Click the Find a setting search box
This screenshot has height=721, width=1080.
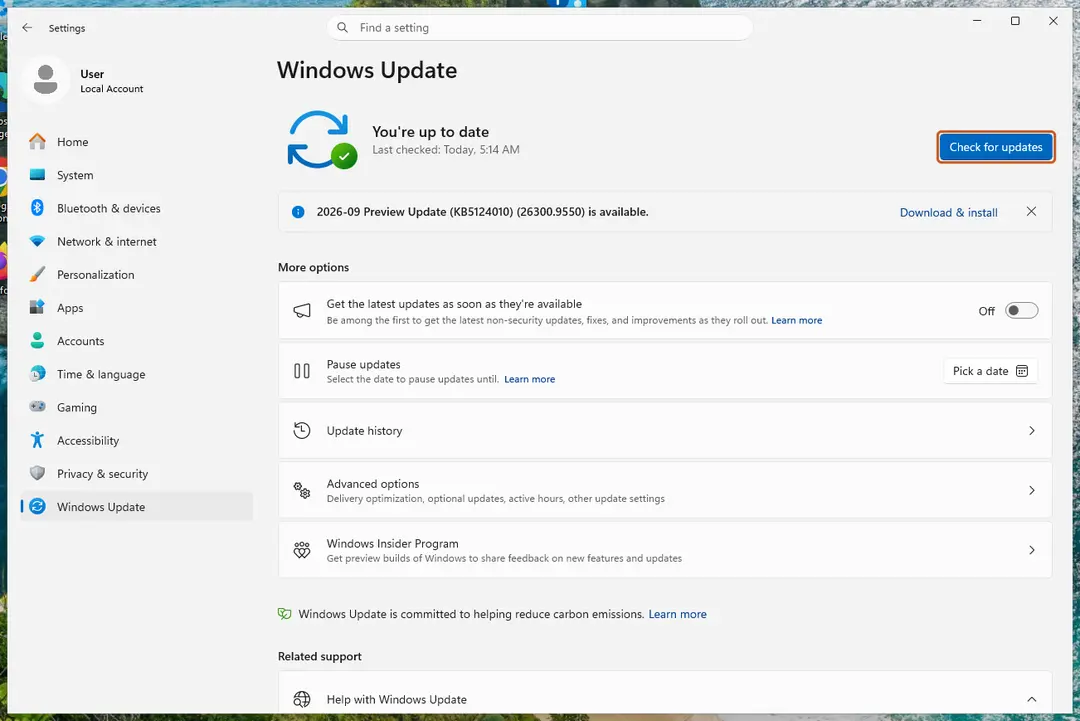[x=539, y=28]
